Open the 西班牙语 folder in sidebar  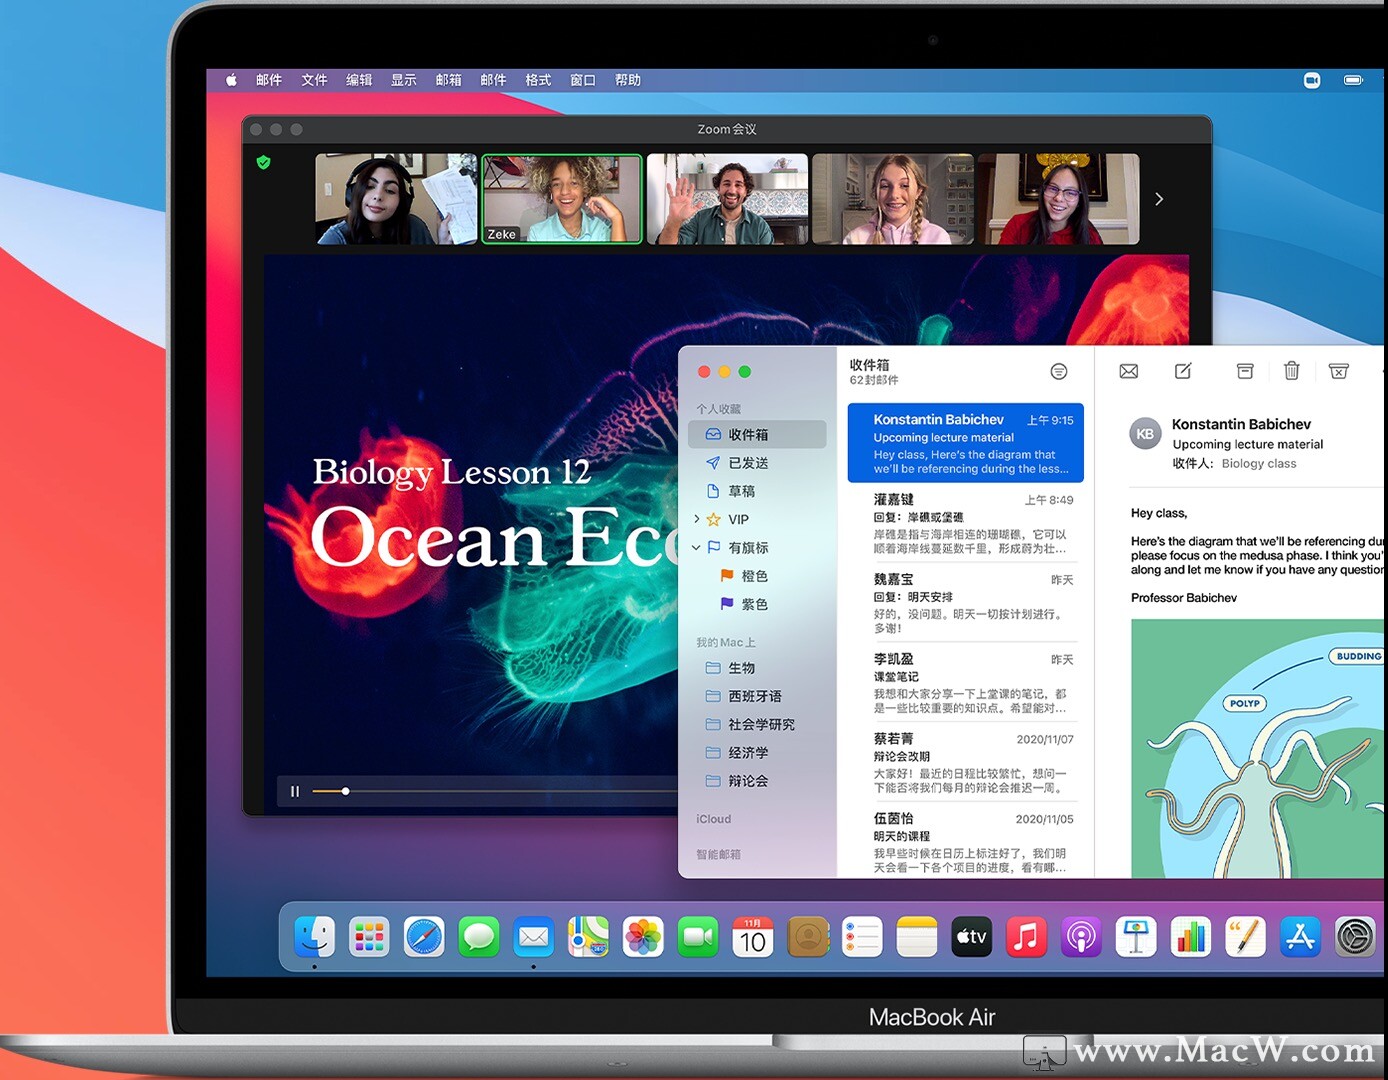(x=757, y=696)
